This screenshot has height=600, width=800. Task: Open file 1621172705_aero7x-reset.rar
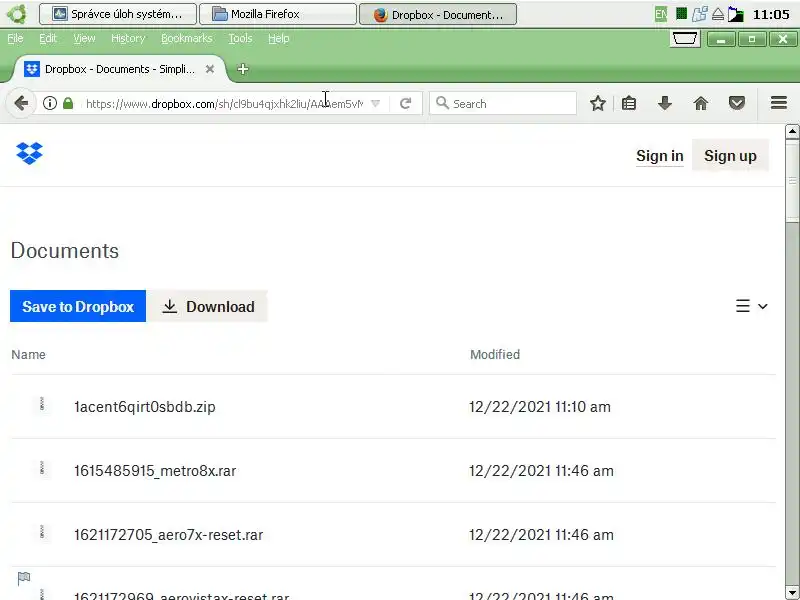tap(168, 535)
